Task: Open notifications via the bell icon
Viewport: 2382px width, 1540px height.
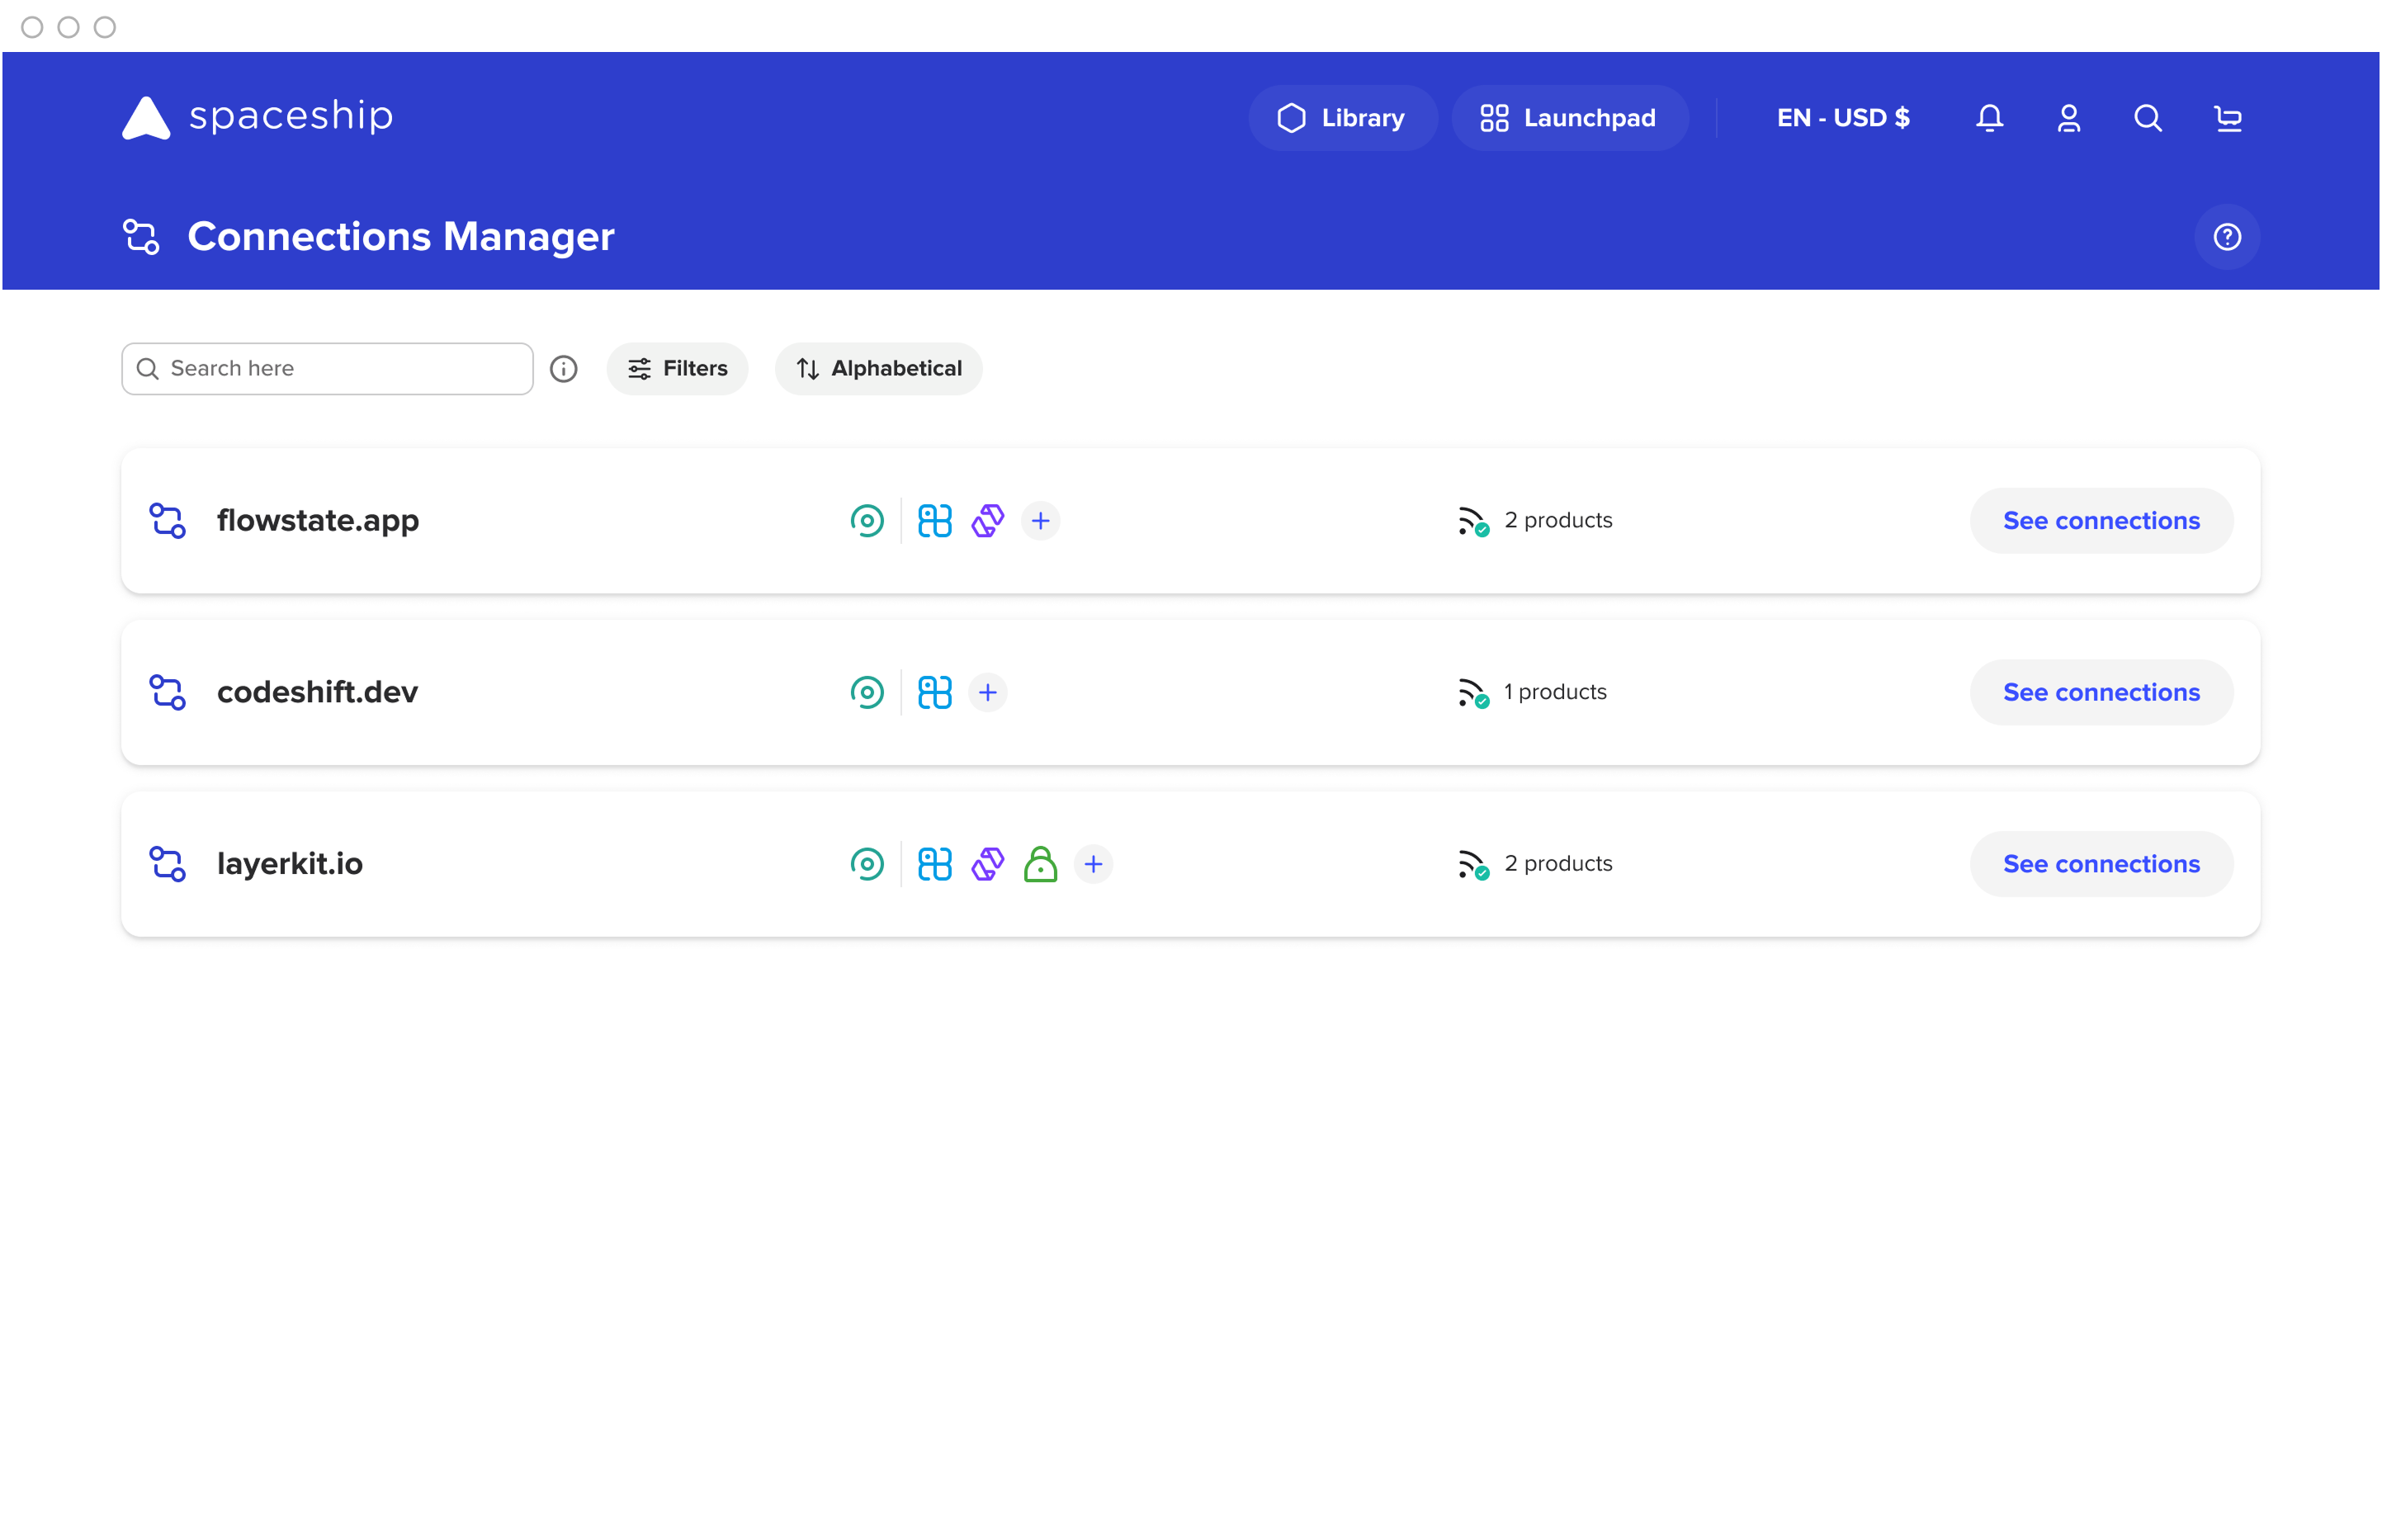Action: pyautogui.click(x=1989, y=118)
